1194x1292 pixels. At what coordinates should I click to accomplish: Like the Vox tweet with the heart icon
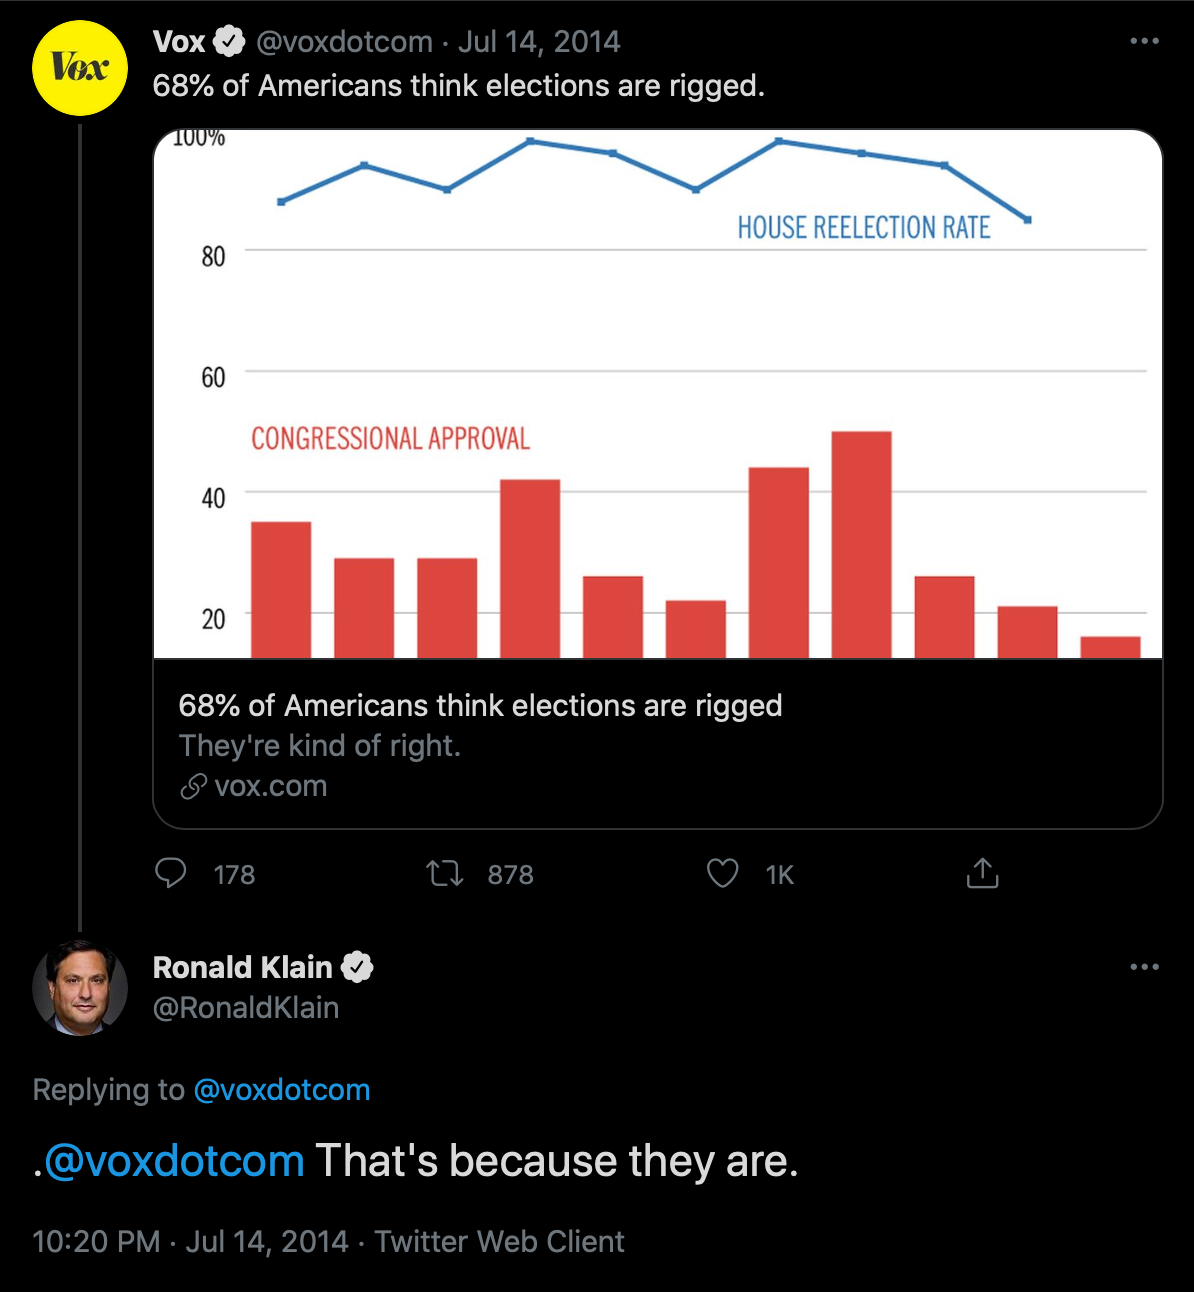[723, 874]
